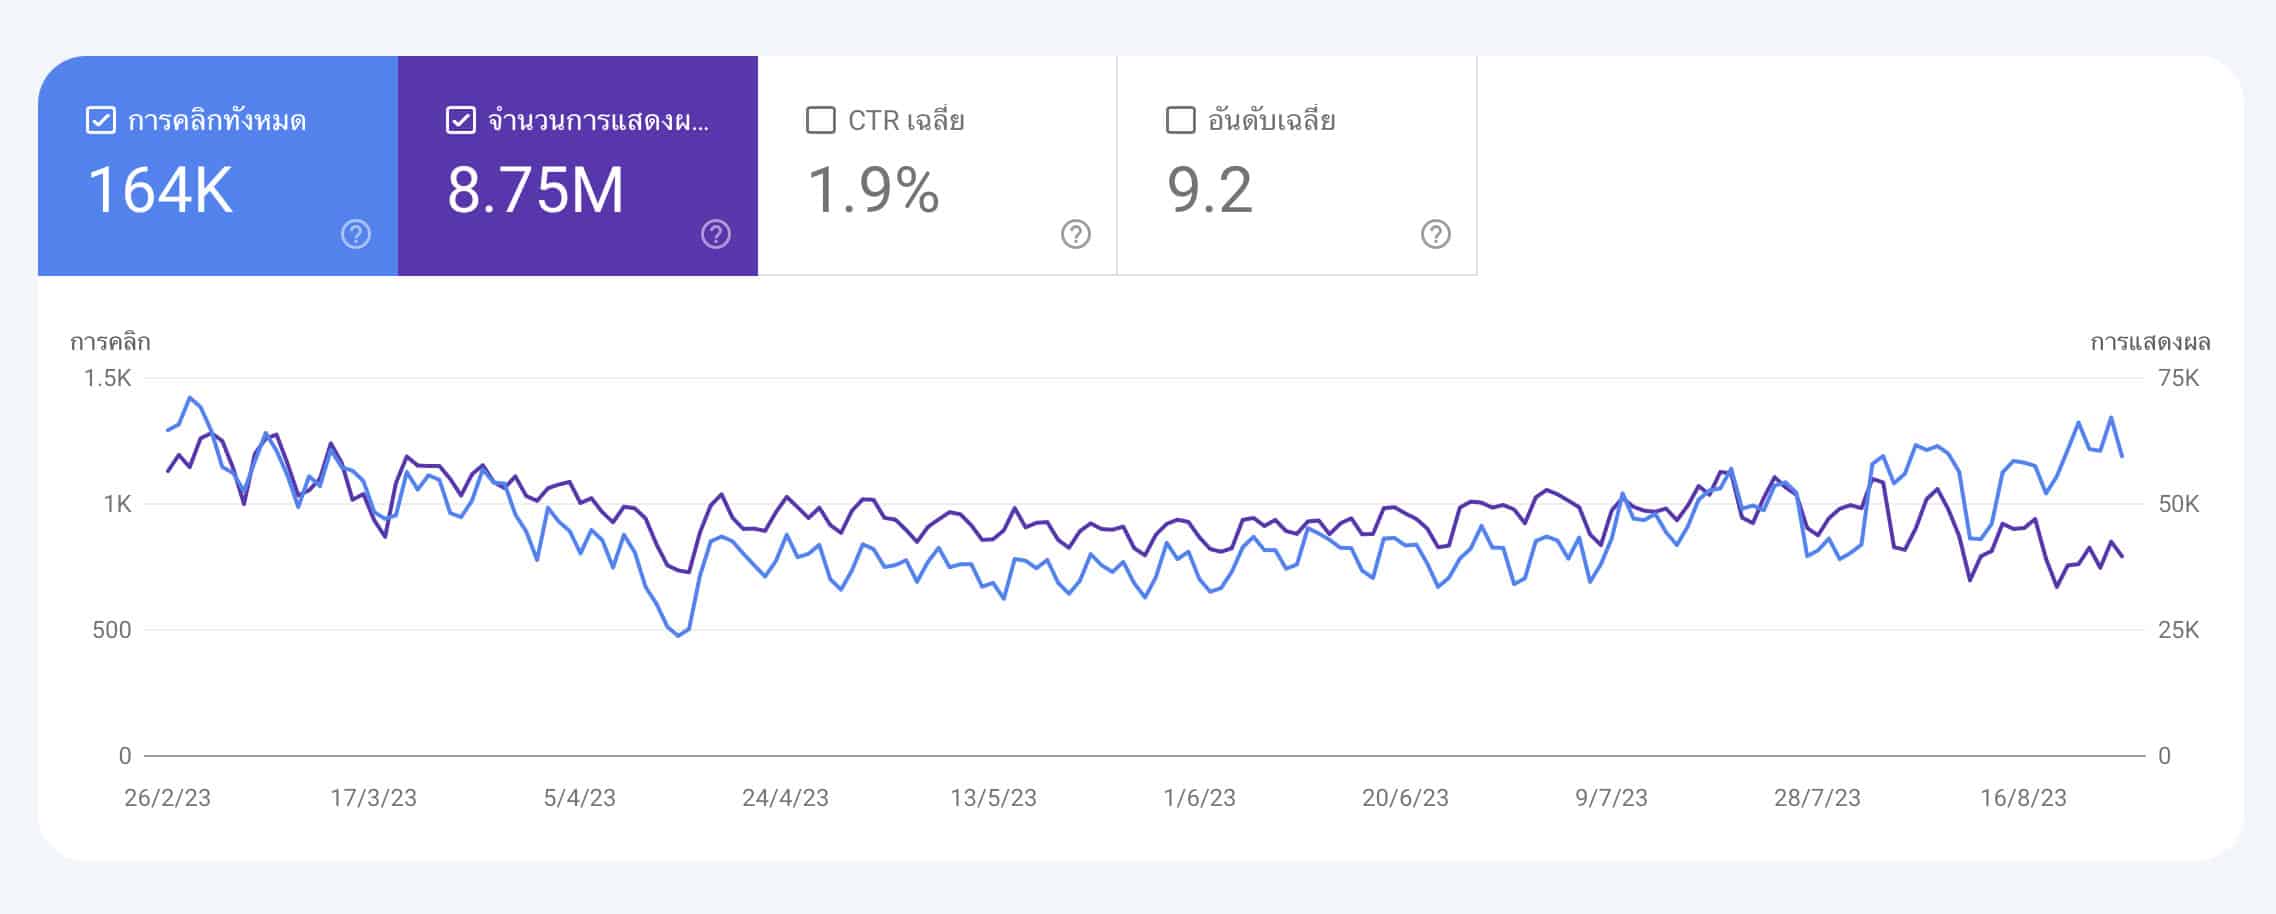Open help icon on impressions card
Viewport: 2276px width, 914px height.
[x=716, y=234]
